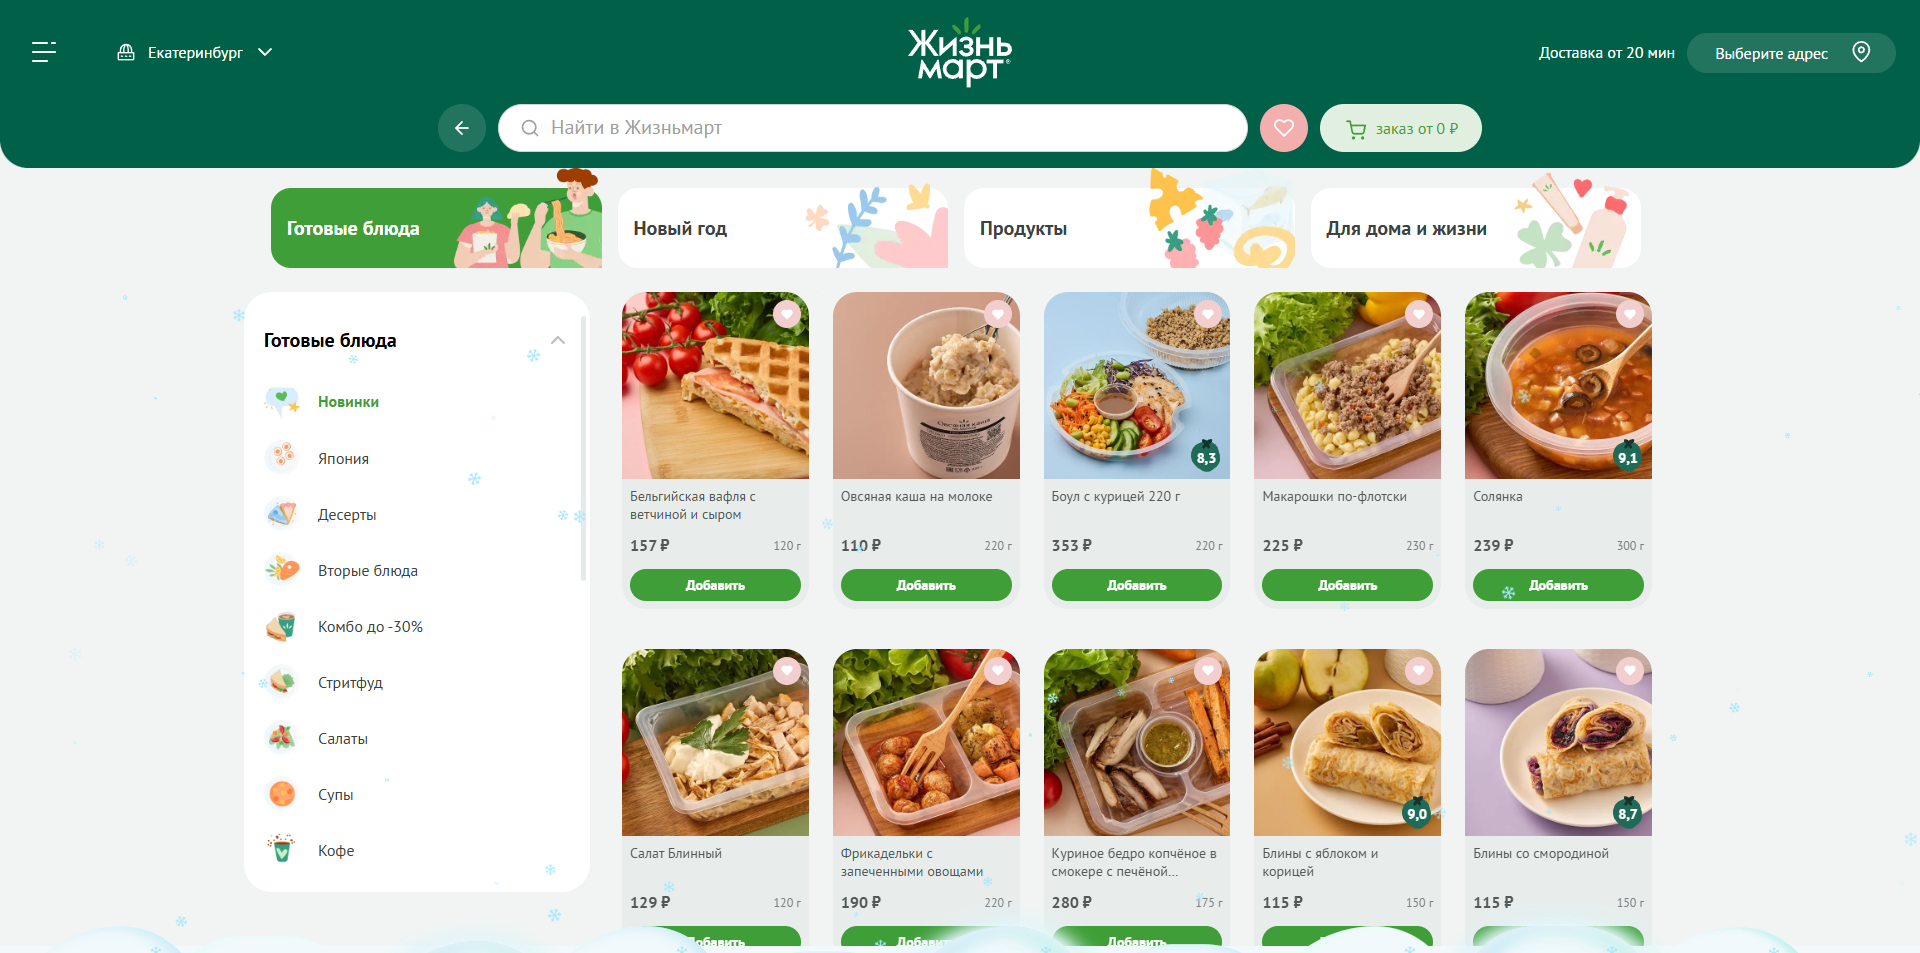
Task: Open favorites with the pink heart icon
Action: [x=1284, y=128]
